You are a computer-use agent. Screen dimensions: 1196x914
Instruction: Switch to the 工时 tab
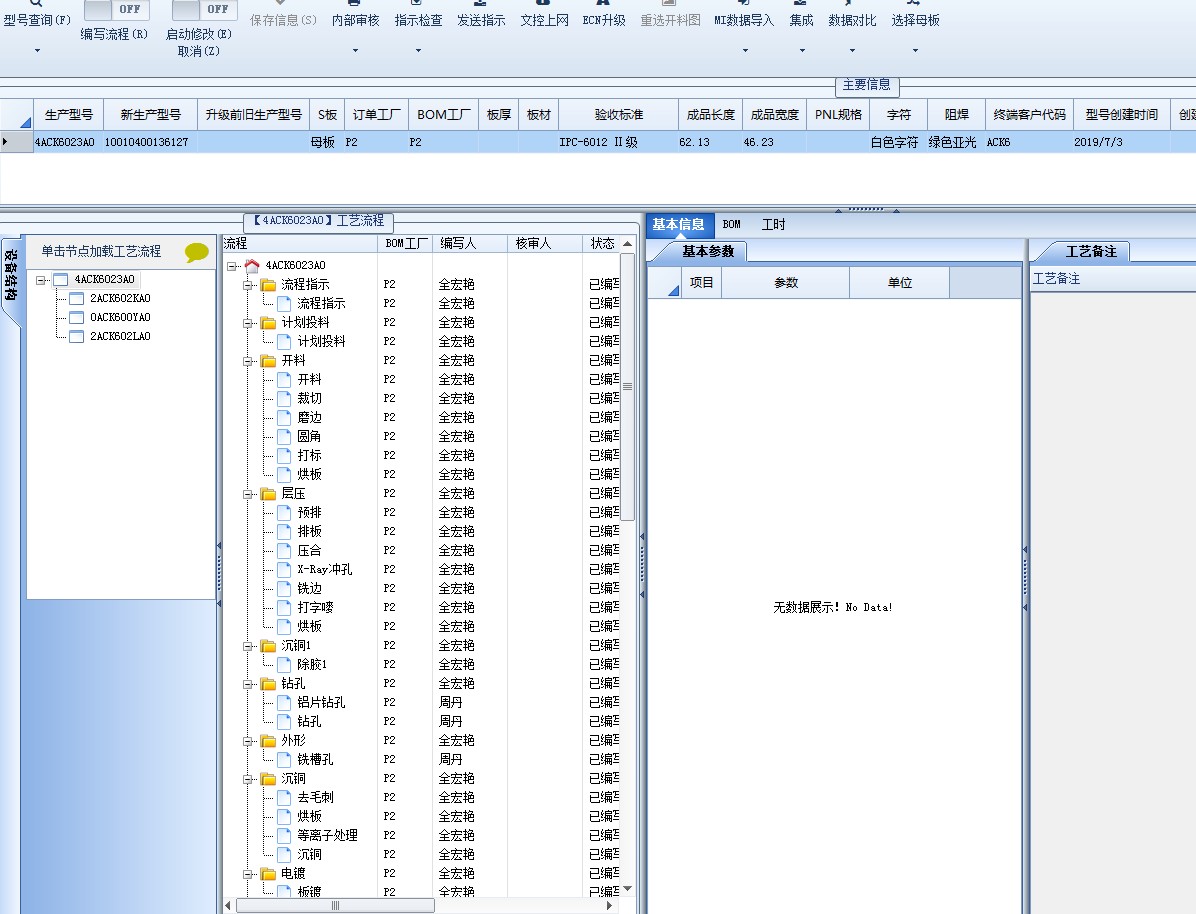click(x=773, y=224)
